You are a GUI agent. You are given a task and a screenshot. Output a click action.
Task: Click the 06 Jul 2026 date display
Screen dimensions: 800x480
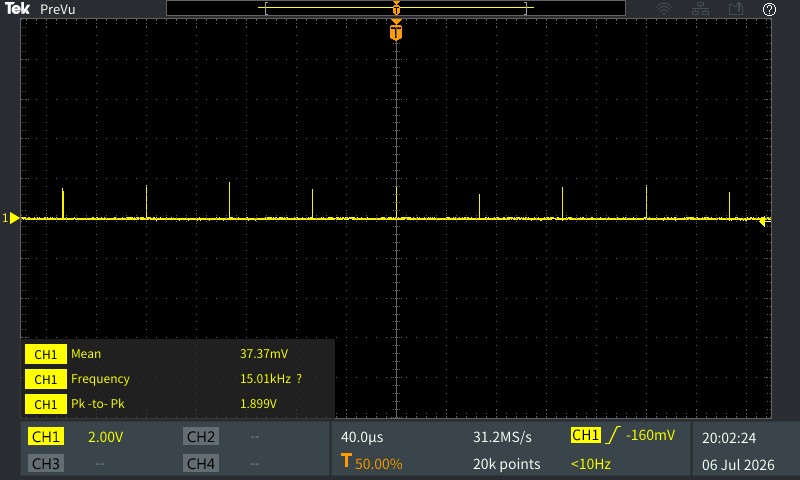pyautogui.click(x=738, y=465)
